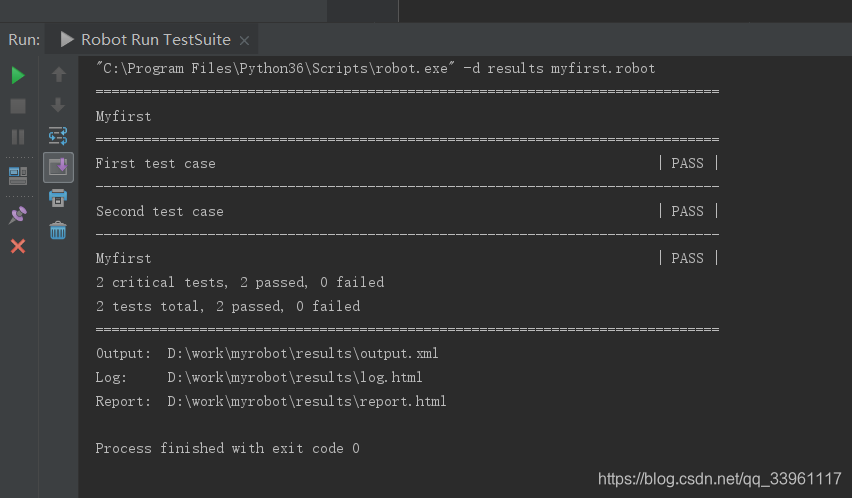Image resolution: width=852 pixels, height=498 pixels.
Task: Close the Robot Run TestSuite tab
Action: [245, 41]
